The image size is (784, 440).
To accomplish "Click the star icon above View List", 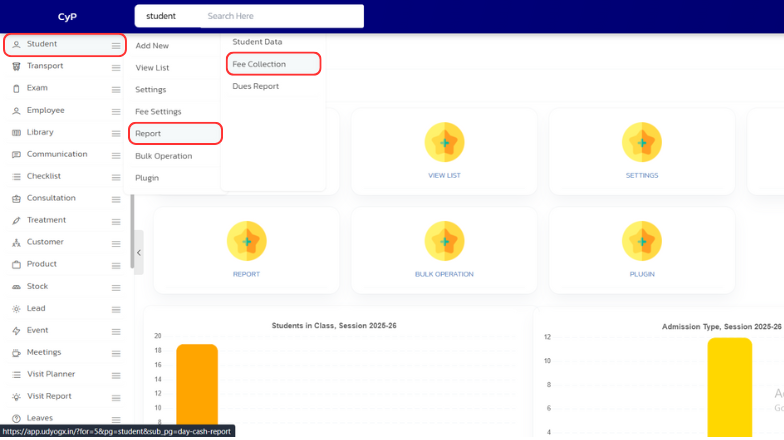I will (444, 143).
